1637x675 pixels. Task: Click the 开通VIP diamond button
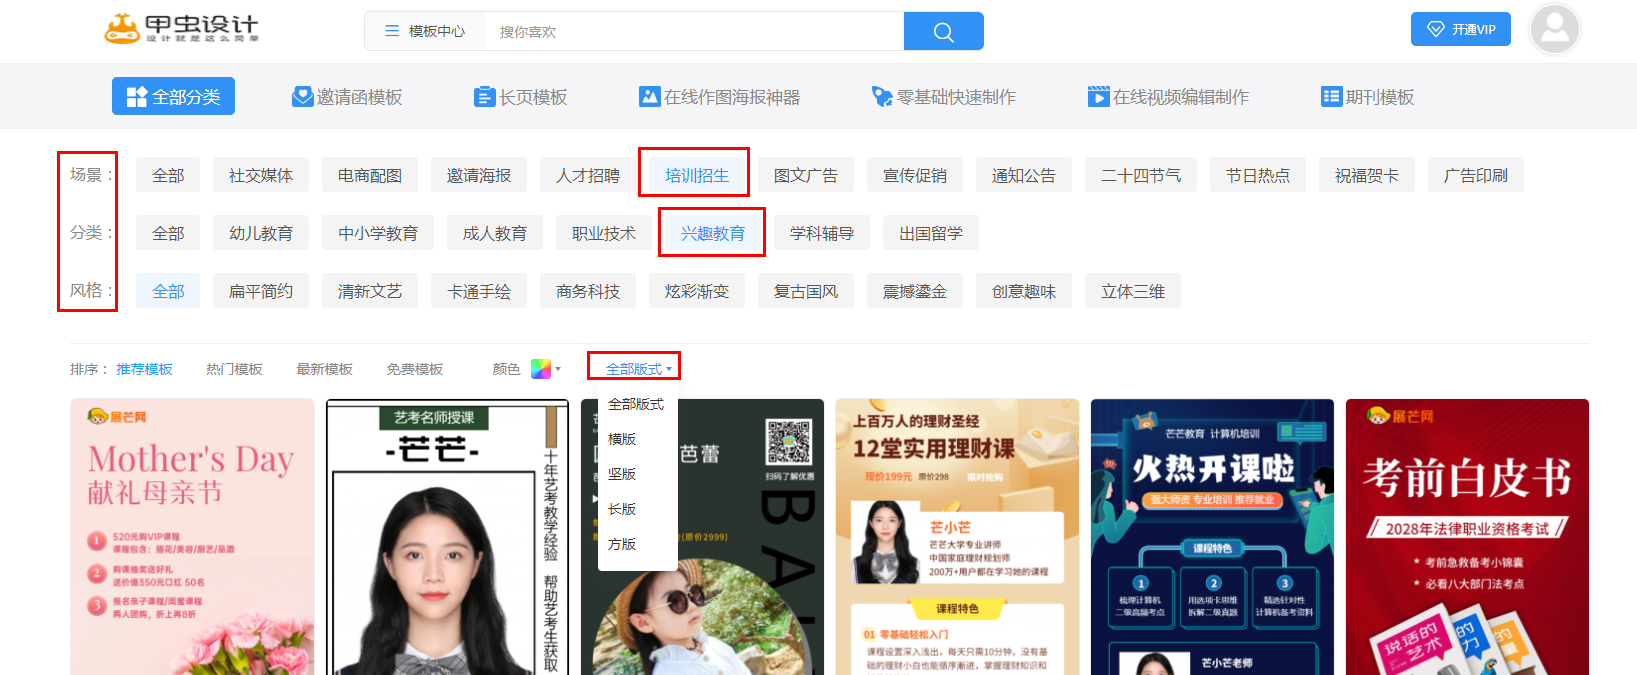coord(1460,29)
